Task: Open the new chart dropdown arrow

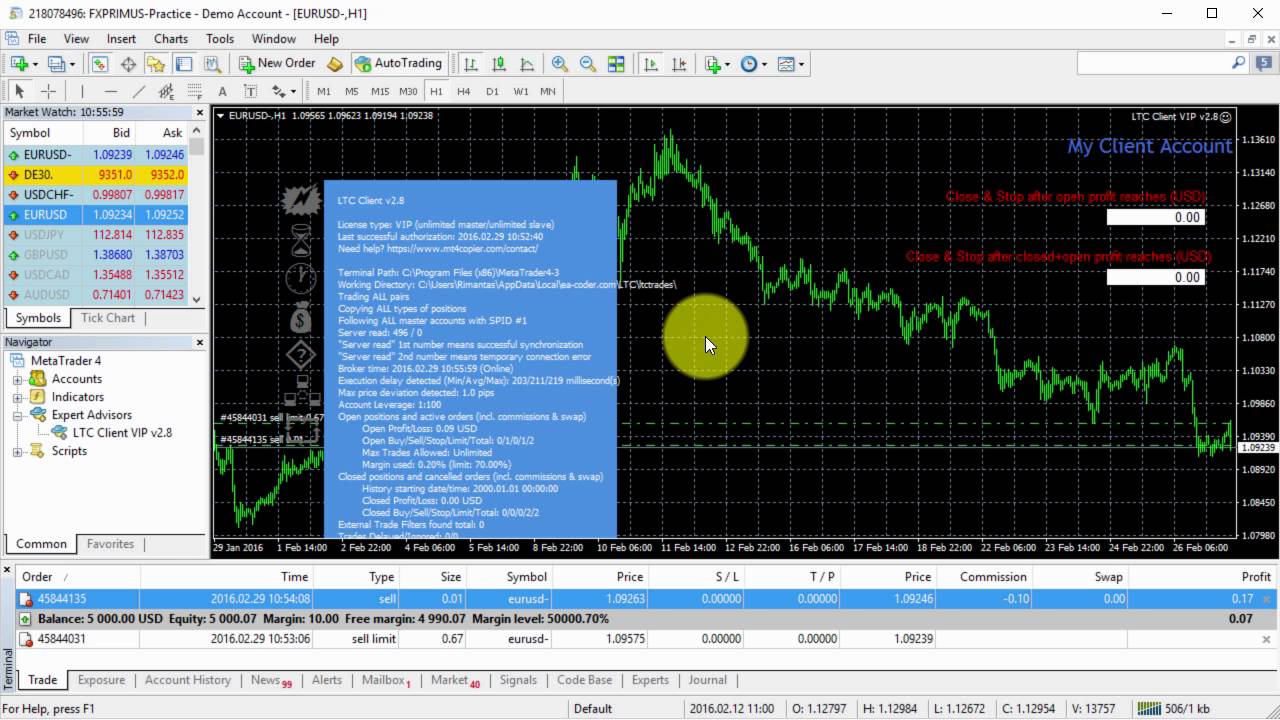Action: 35,64
